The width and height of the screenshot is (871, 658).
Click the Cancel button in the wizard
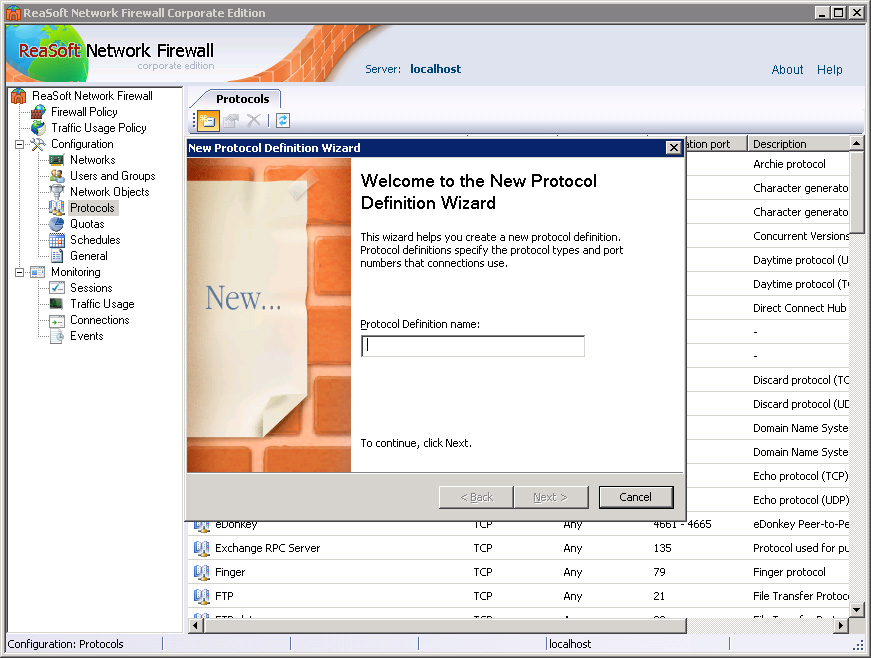[x=635, y=497]
